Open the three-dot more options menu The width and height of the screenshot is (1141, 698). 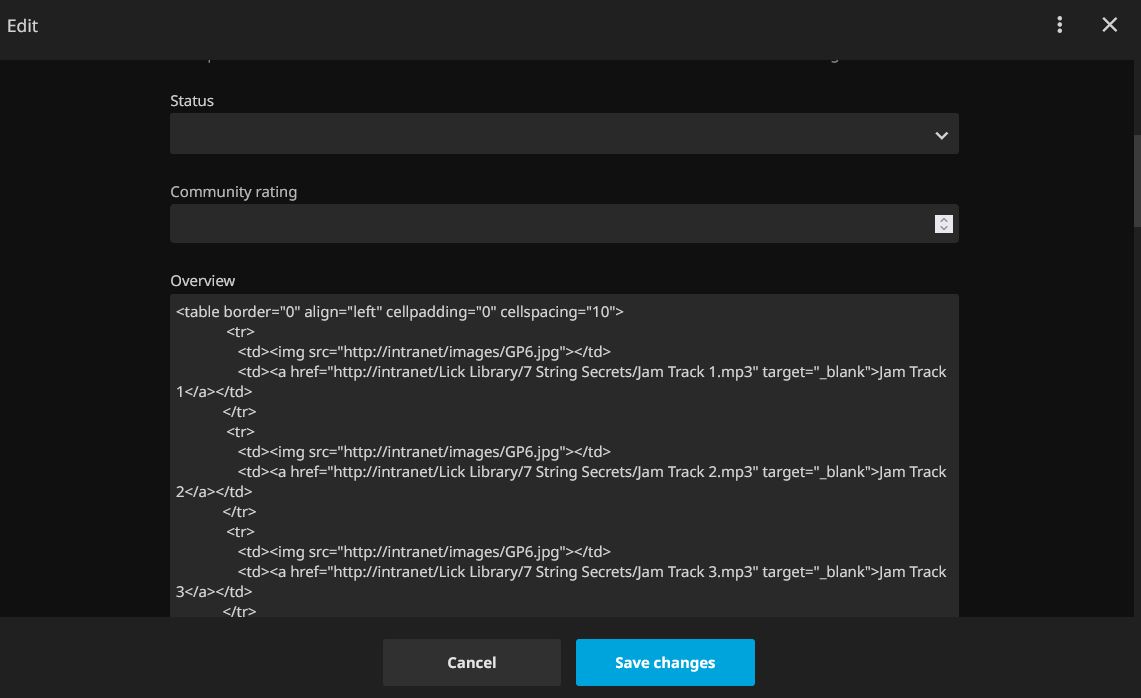[x=1059, y=25]
